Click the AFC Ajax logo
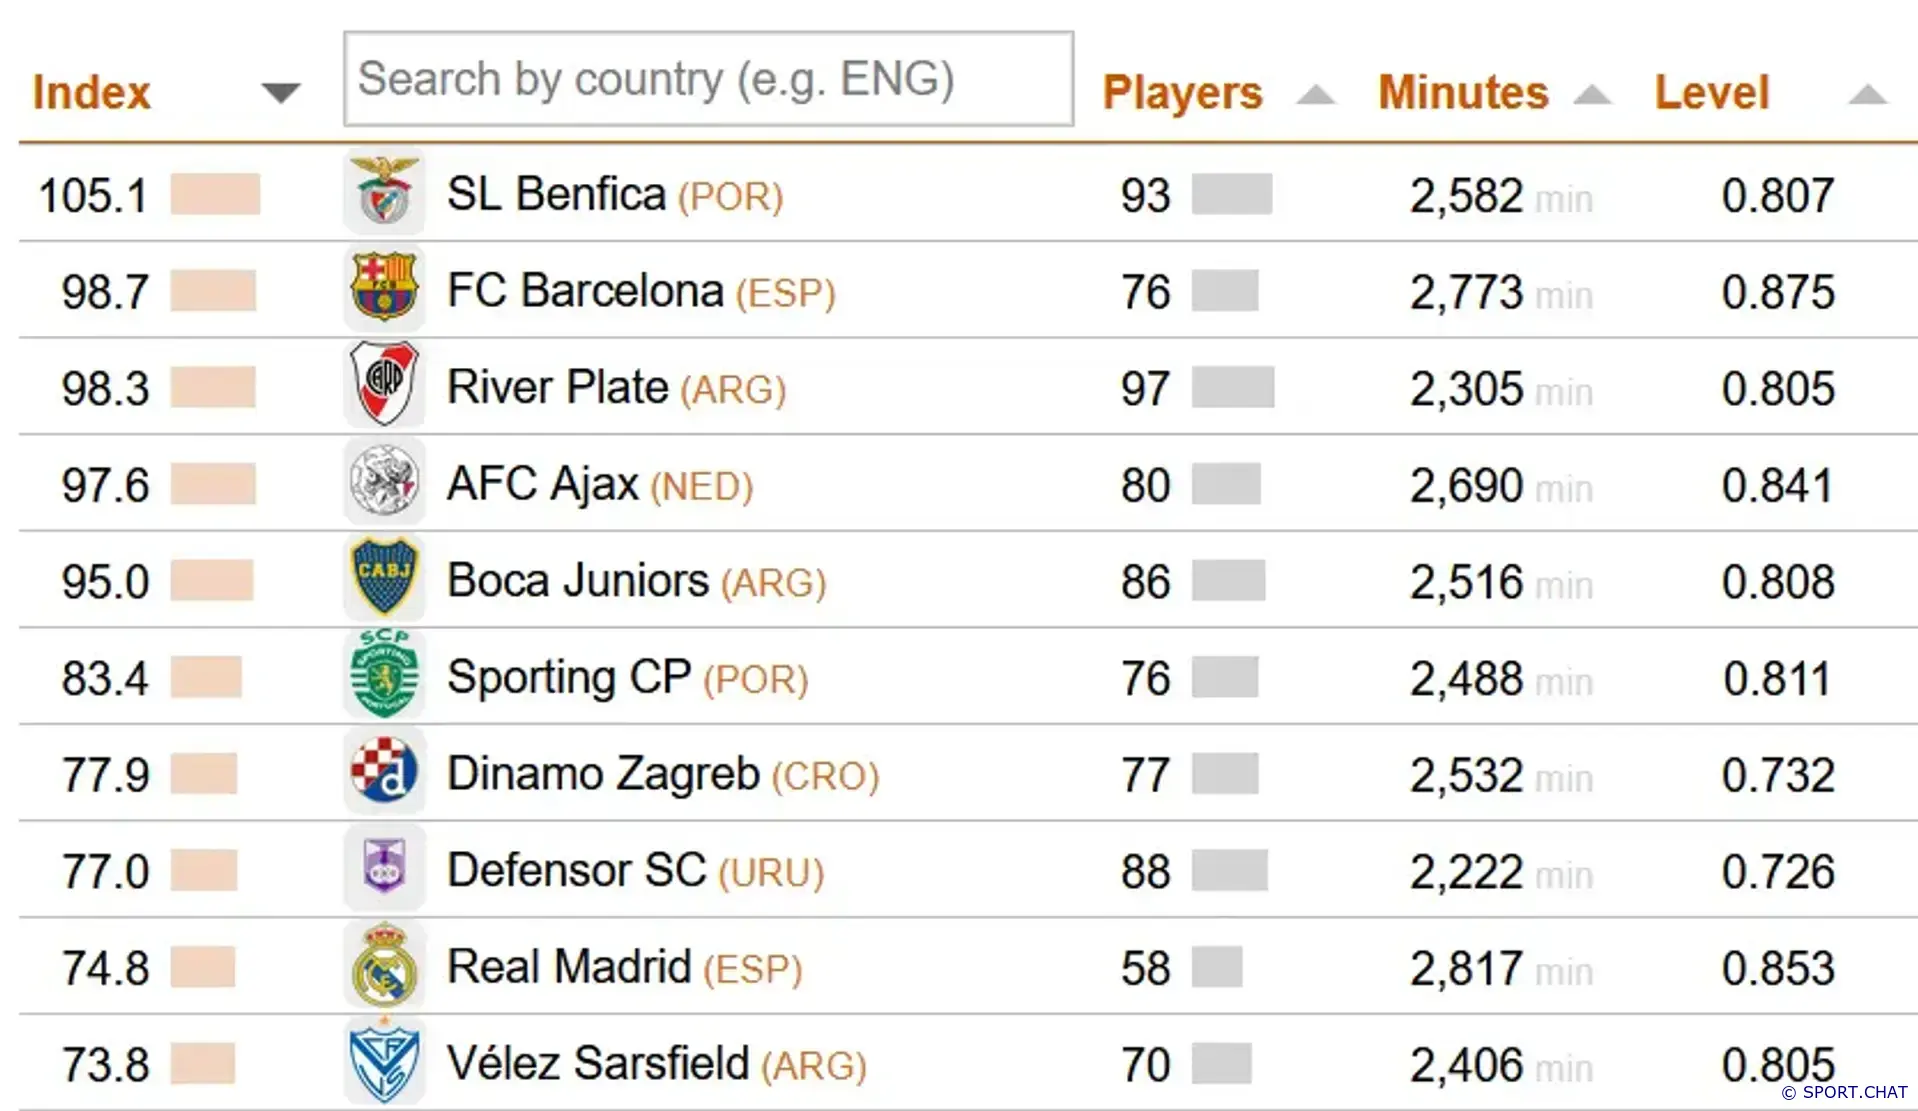This screenshot has height=1111, width=1918. pyautogui.click(x=384, y=482)
